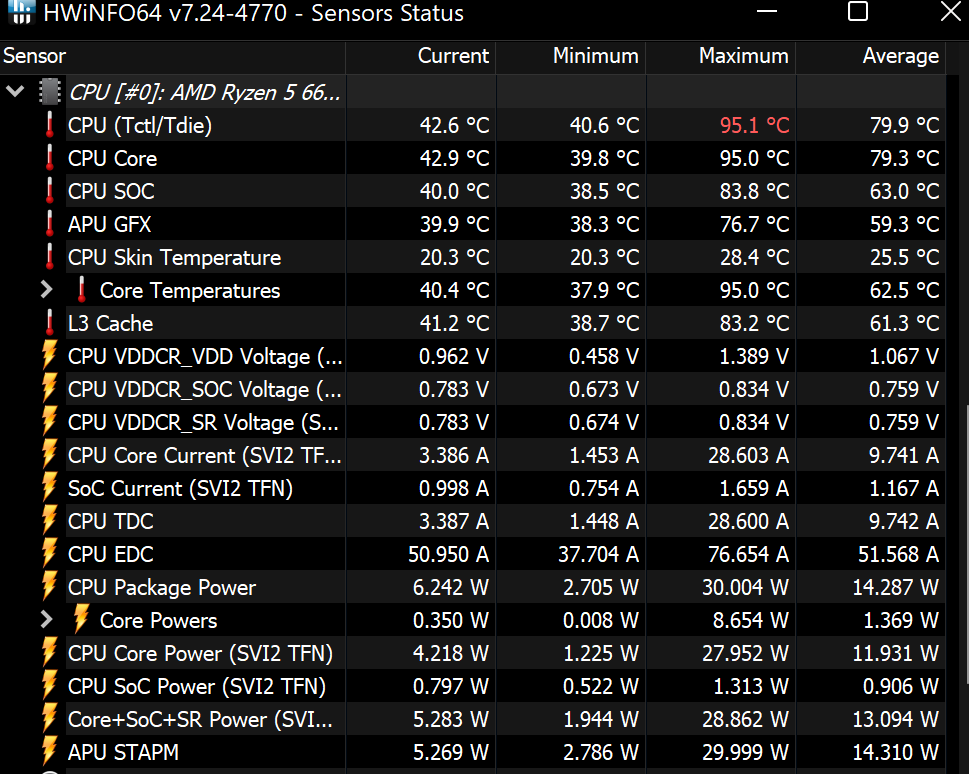Select the CPU Skin Temperature label
969x774 pixels.
click(174, 257)
